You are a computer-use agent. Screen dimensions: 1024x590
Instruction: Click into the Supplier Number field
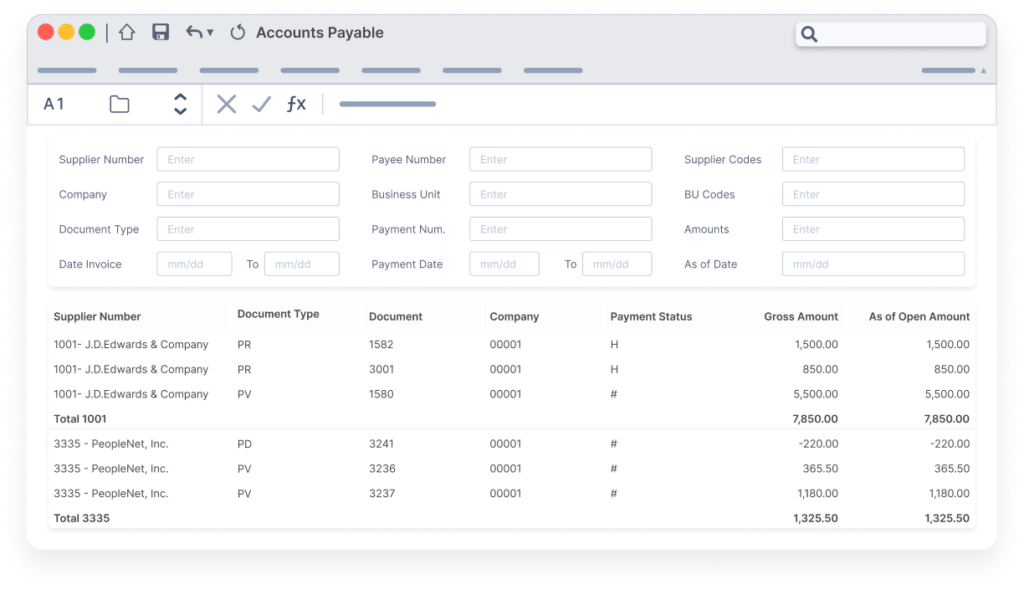point(247,158)
